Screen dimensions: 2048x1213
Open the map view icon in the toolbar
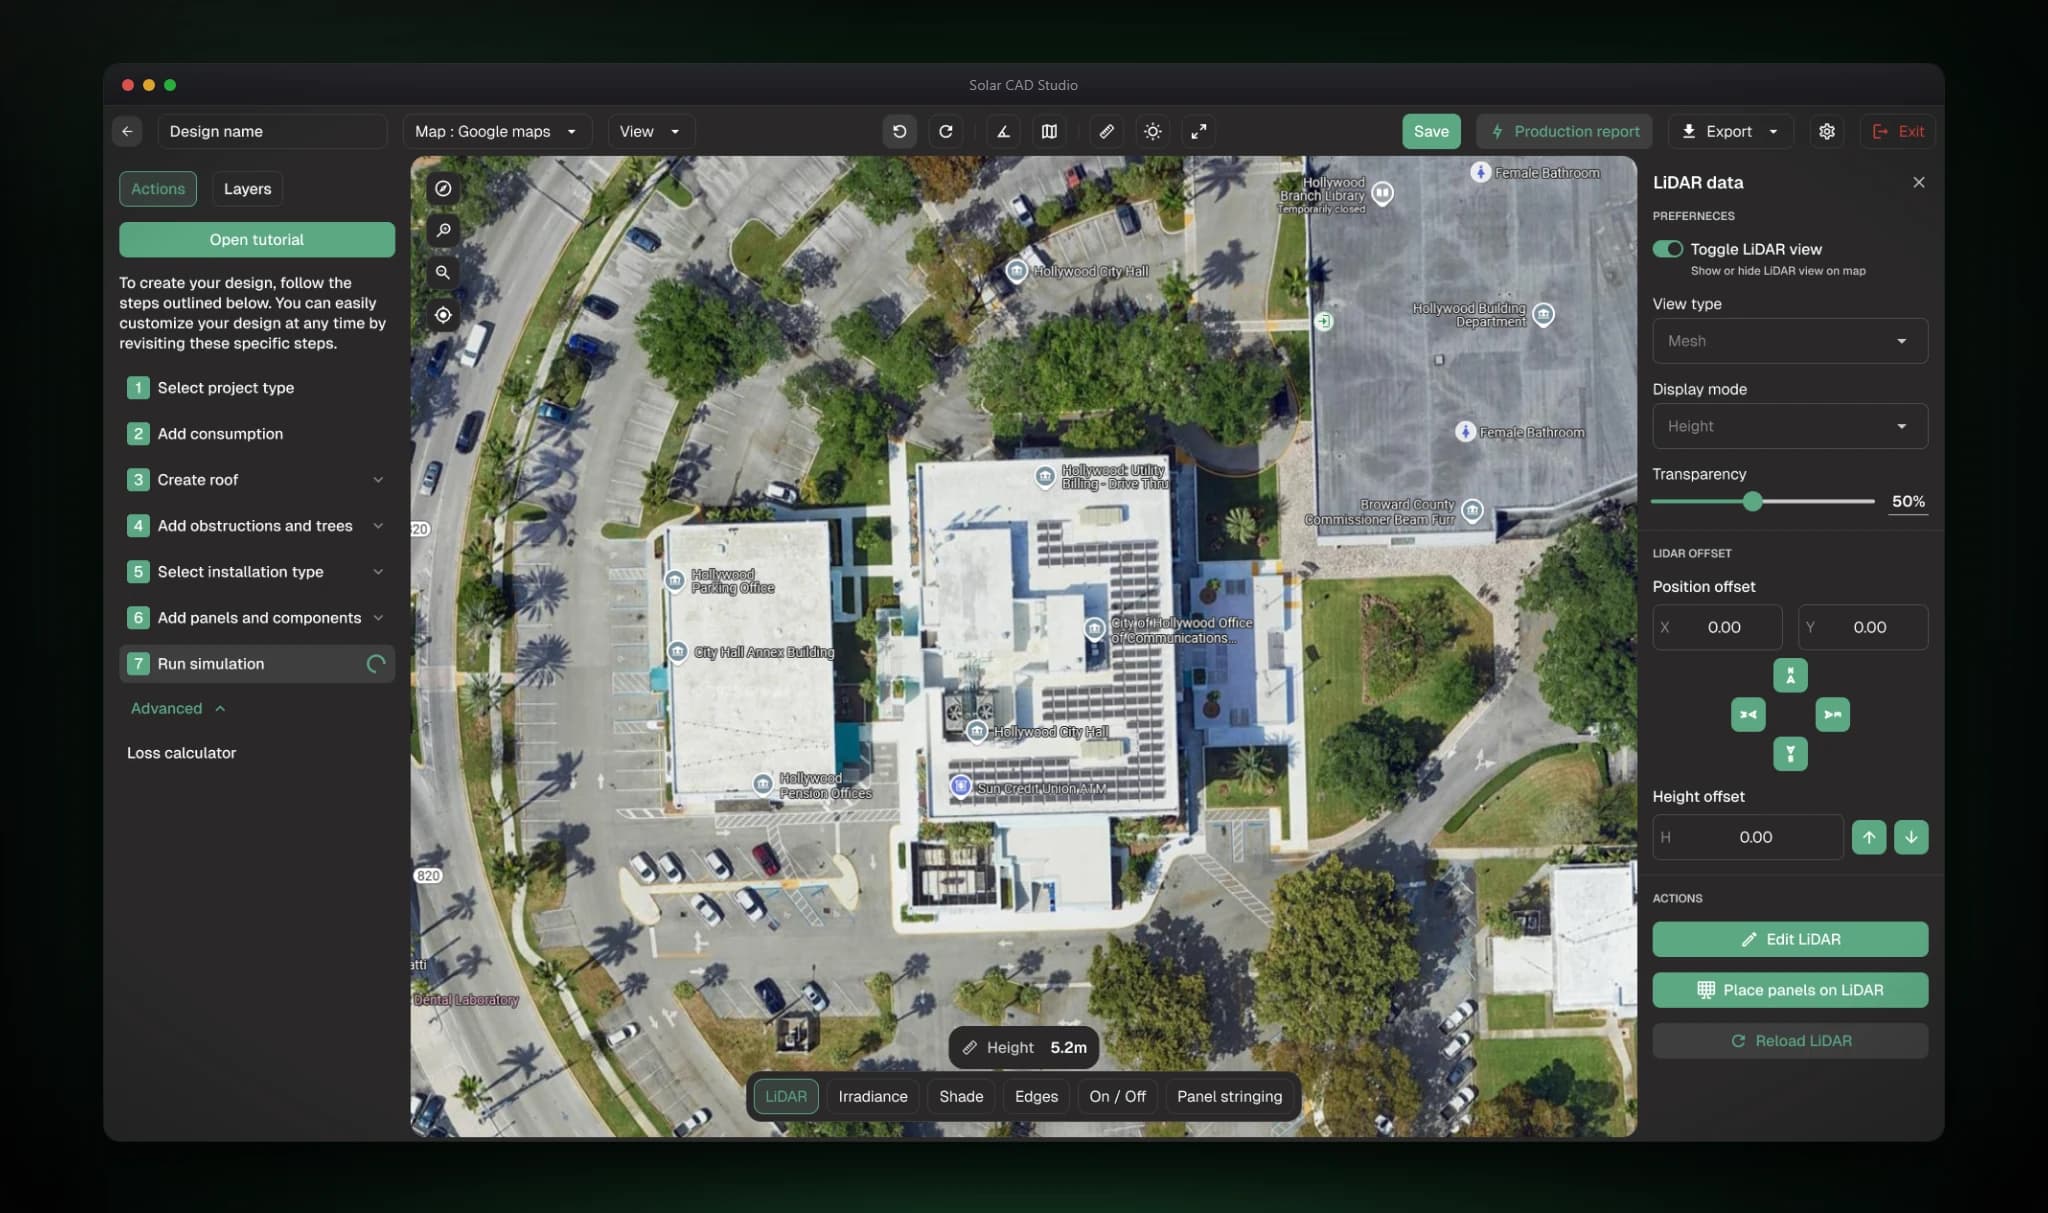pos(1049,131)
